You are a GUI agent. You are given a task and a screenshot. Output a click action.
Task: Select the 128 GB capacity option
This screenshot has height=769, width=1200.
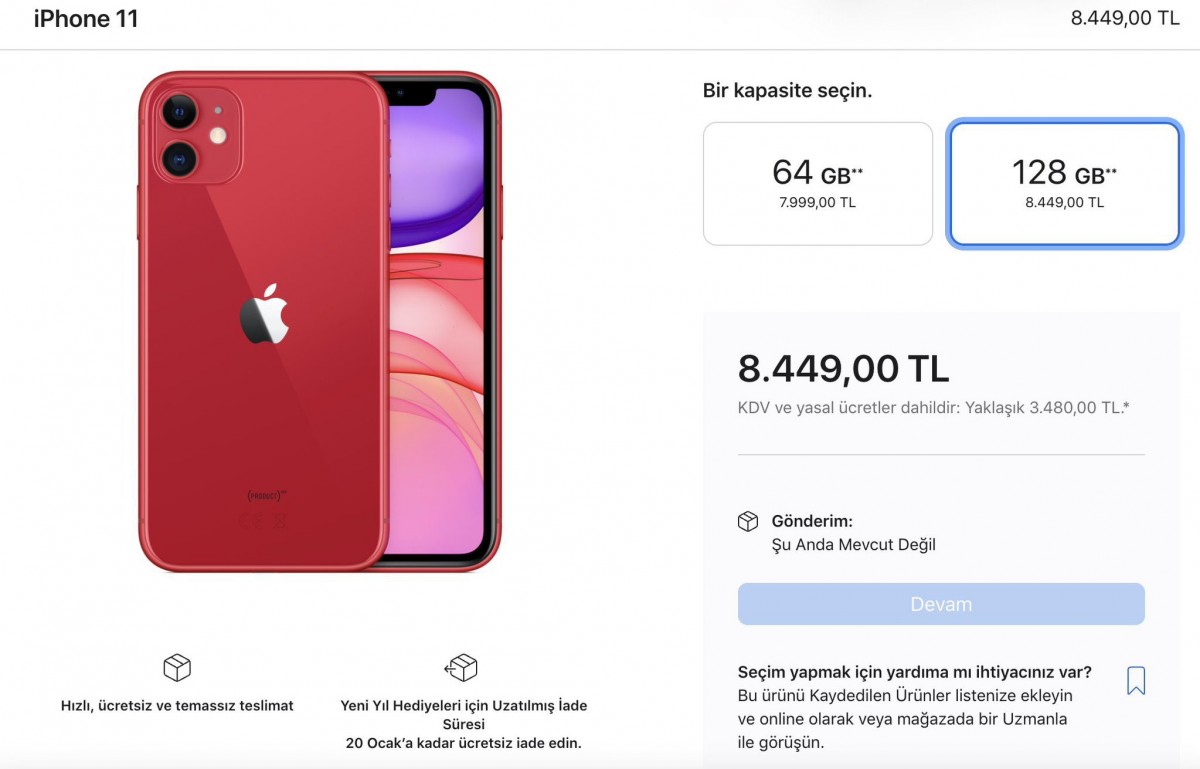pos(1065,184)
